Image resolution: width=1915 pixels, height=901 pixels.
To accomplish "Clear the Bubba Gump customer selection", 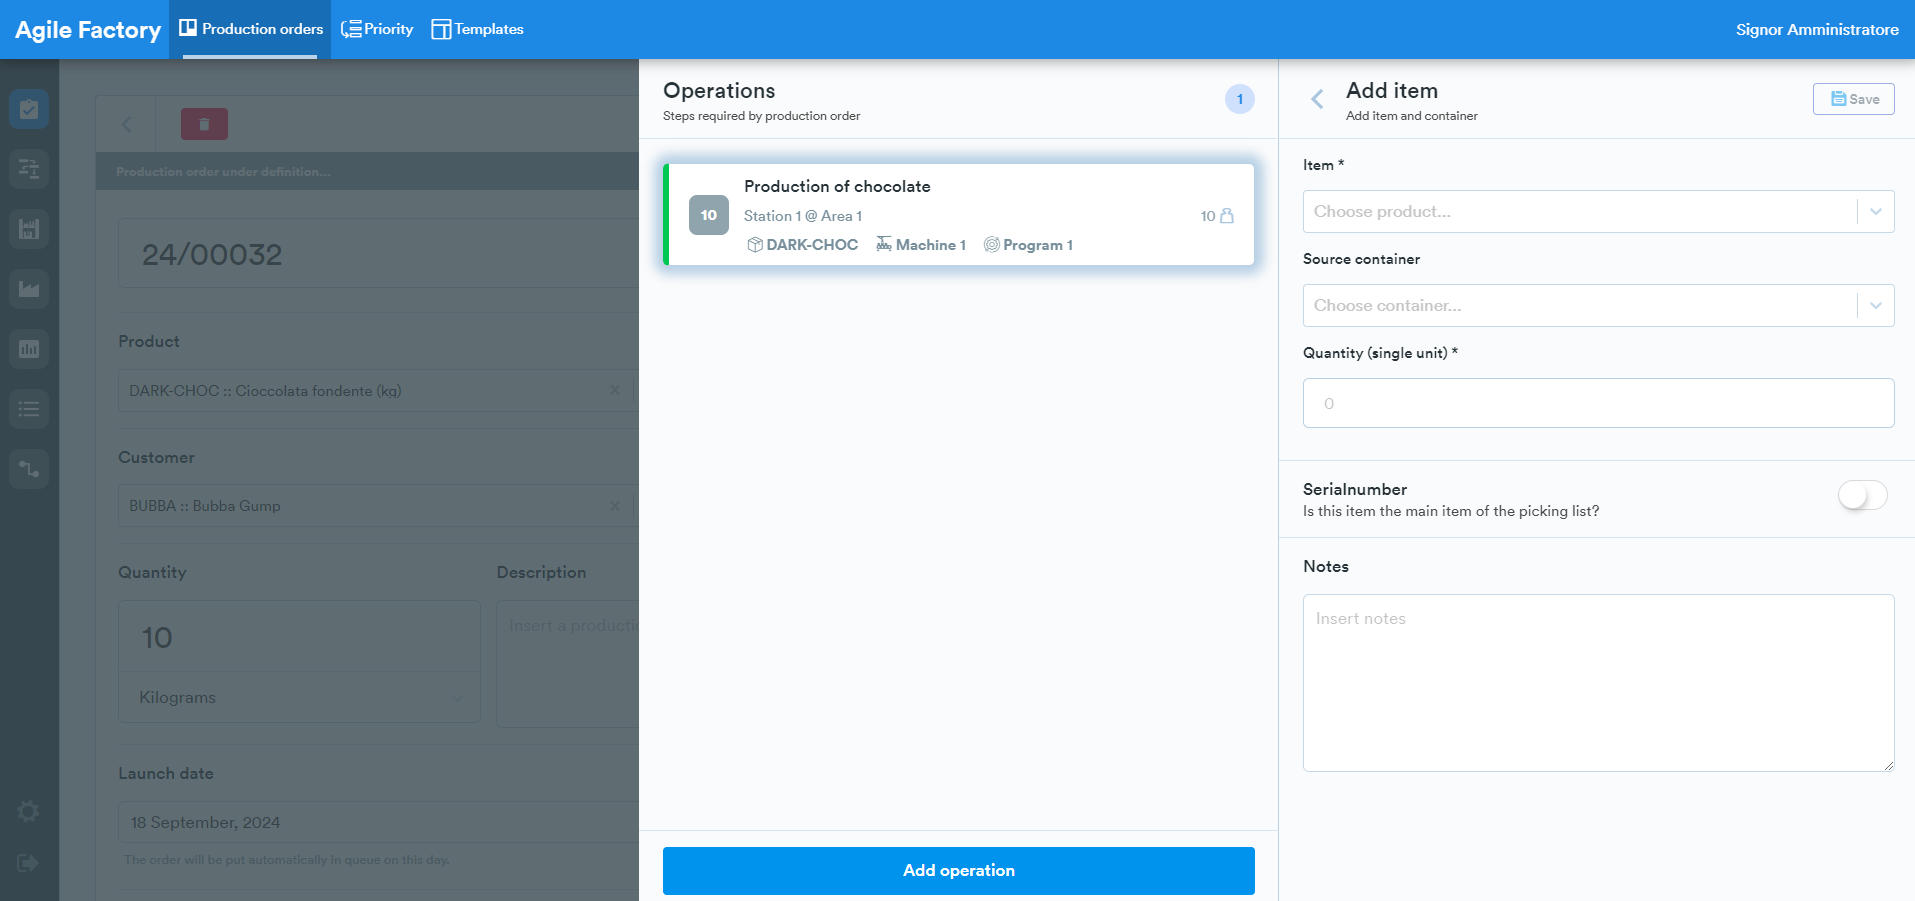I will coord(615,505).
